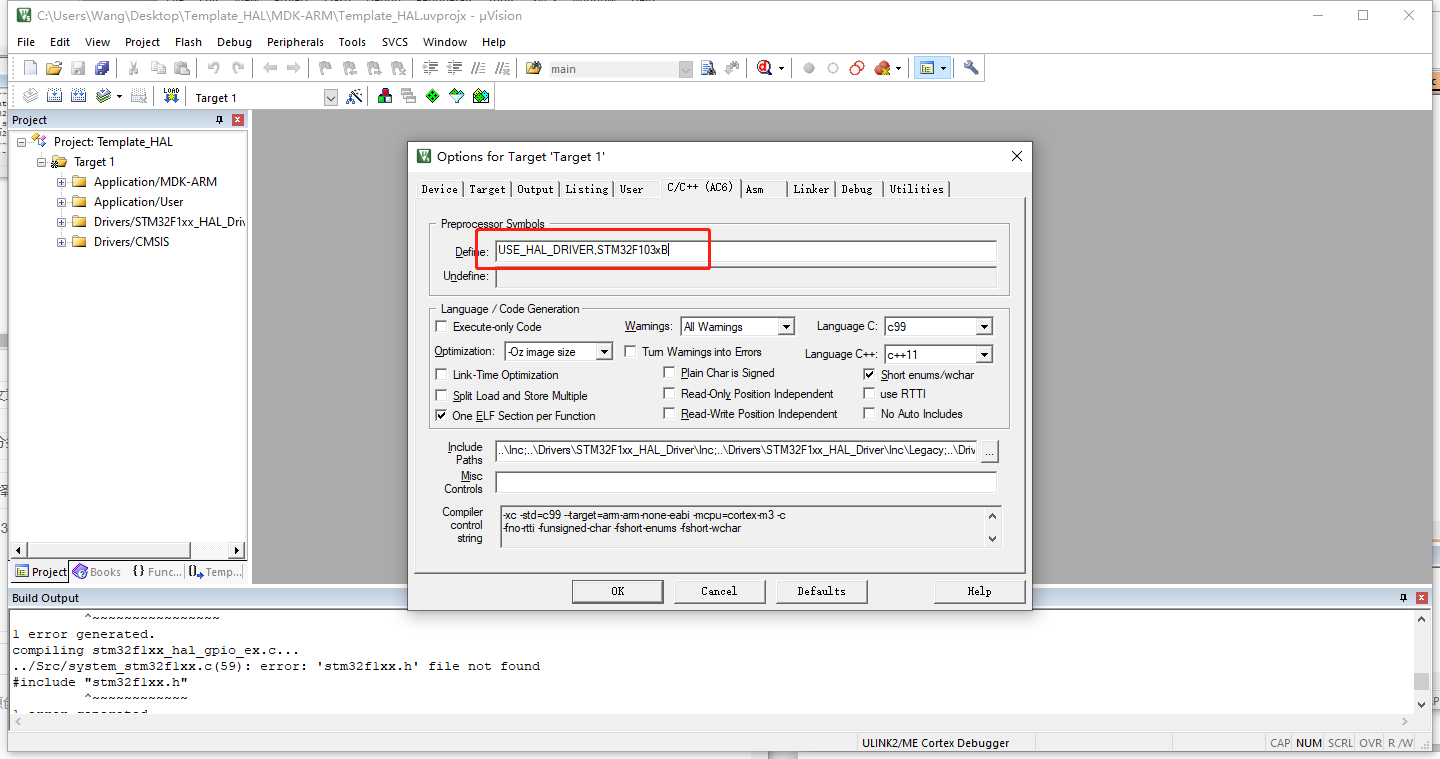Open the Flash menu
This screenshot has height=759, width=1440.
point(188,42)
